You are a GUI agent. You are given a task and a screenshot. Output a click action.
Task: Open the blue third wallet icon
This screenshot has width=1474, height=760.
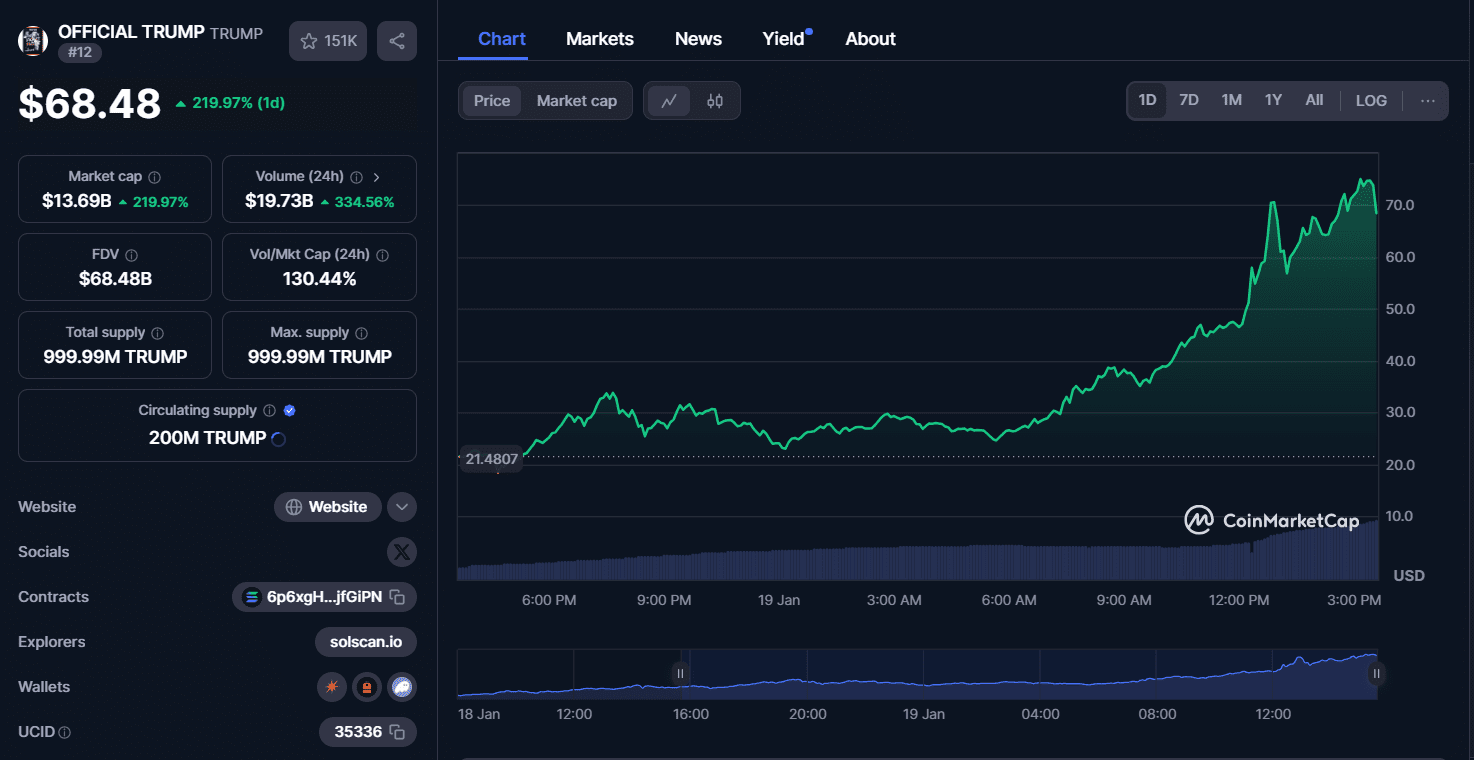tap(402, 687)
